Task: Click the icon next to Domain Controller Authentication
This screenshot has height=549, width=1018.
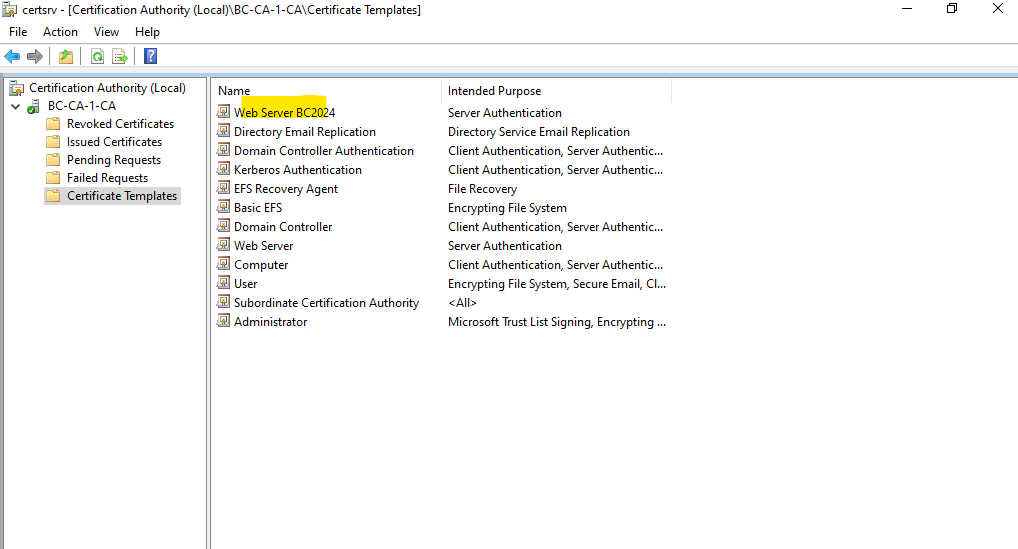Action: pos(223,150)
